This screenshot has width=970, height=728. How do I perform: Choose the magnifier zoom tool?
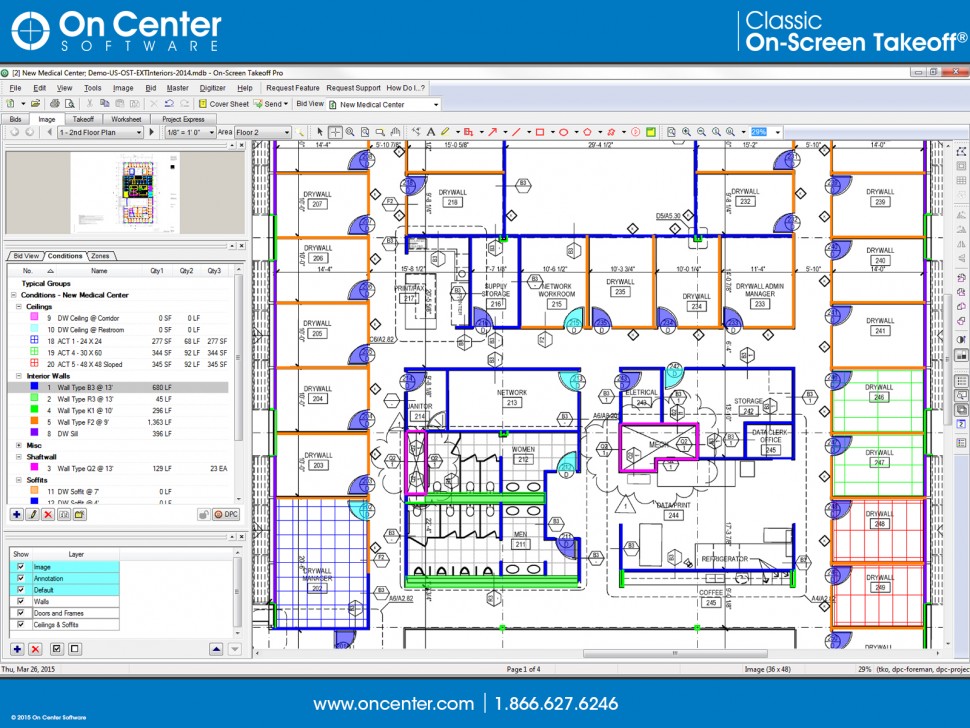click(350, 132)
